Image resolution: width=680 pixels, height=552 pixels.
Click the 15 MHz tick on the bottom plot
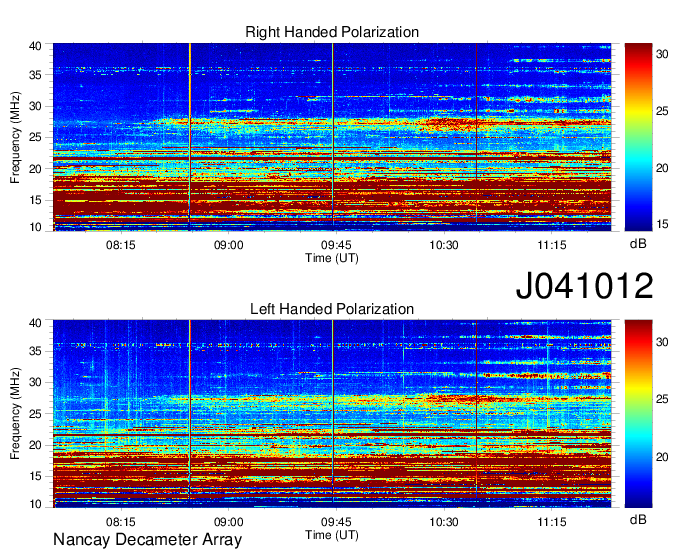[35, 476]
